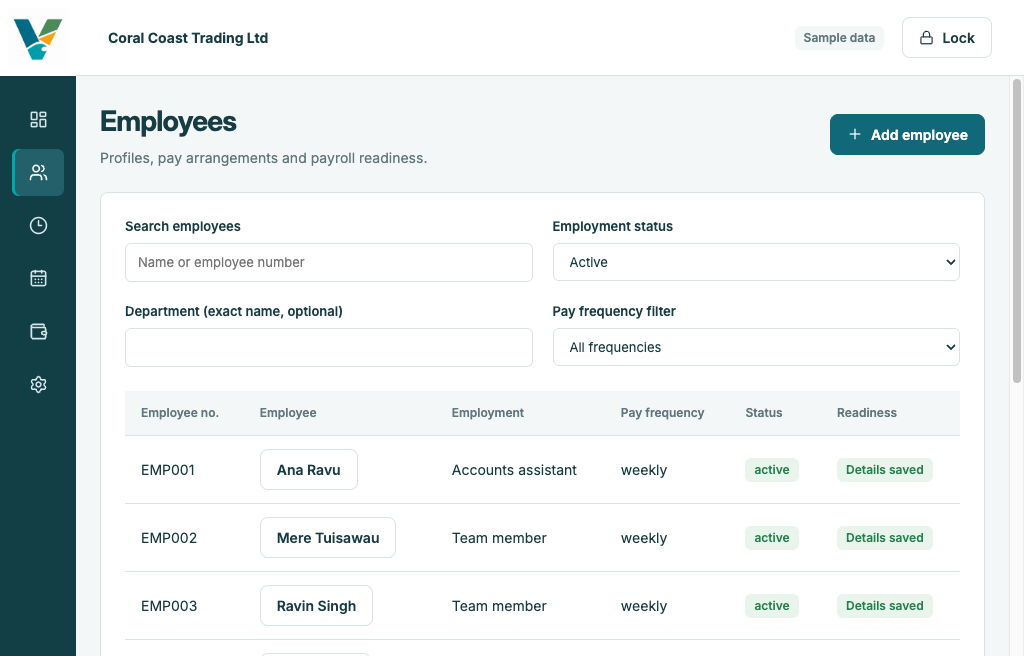The height and width of the screenshot is (656, 1024).
Task: Click the Add employee button
Action: tap(907, 135)
